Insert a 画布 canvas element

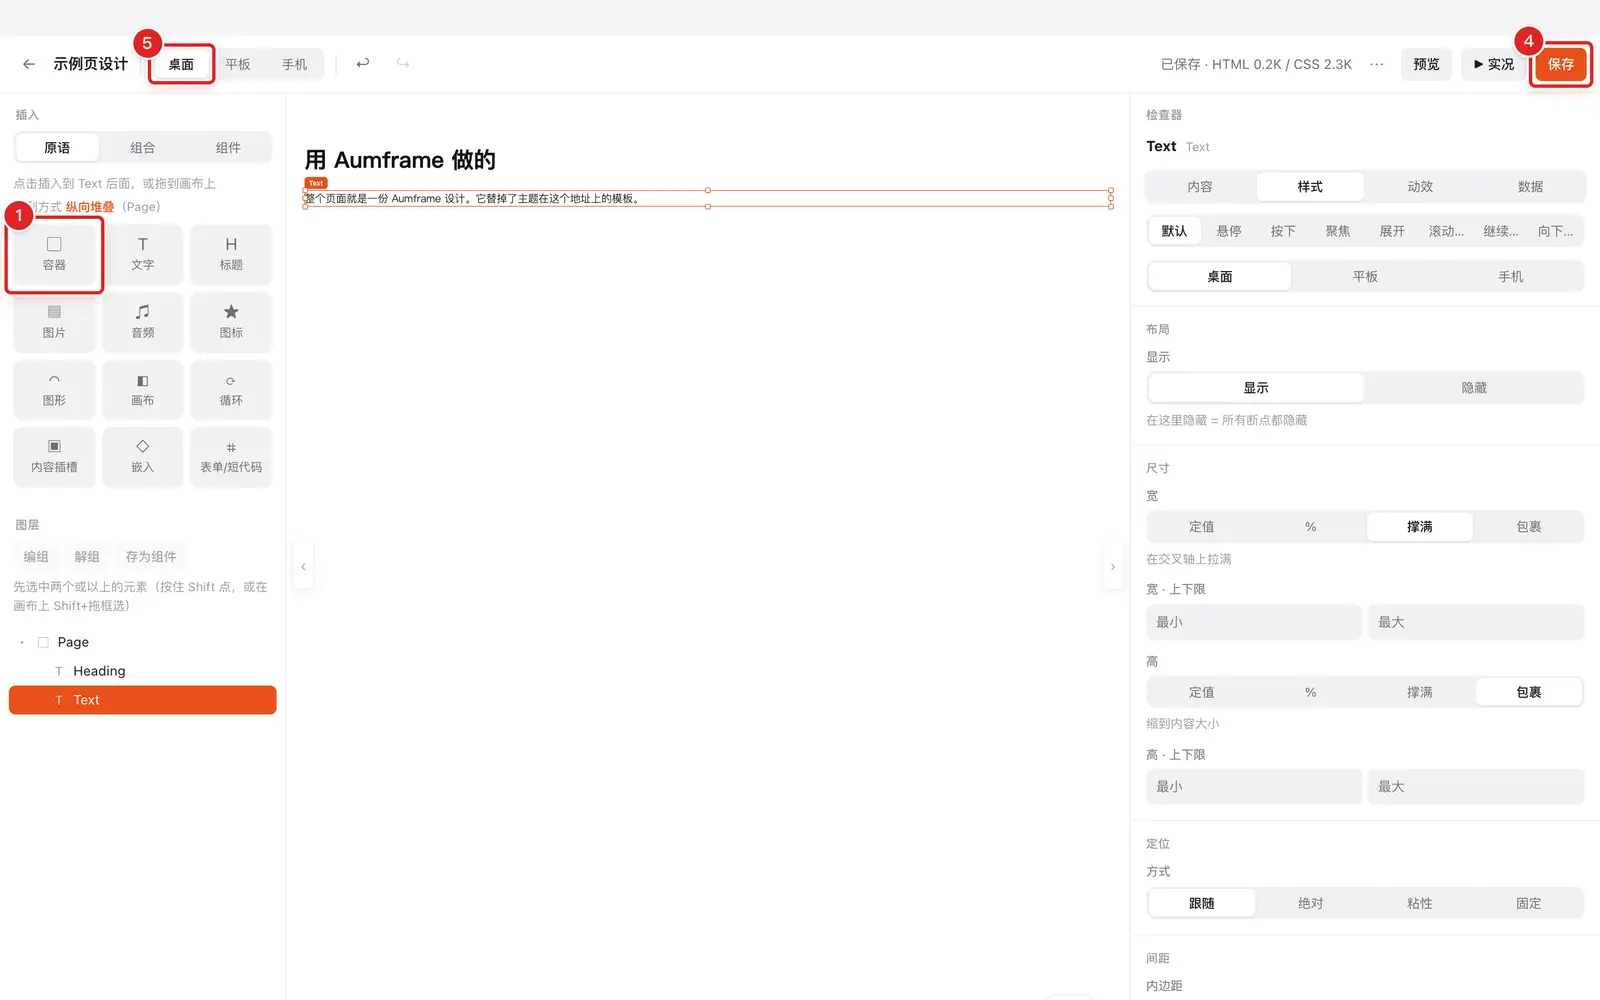(x=143, y=389)
